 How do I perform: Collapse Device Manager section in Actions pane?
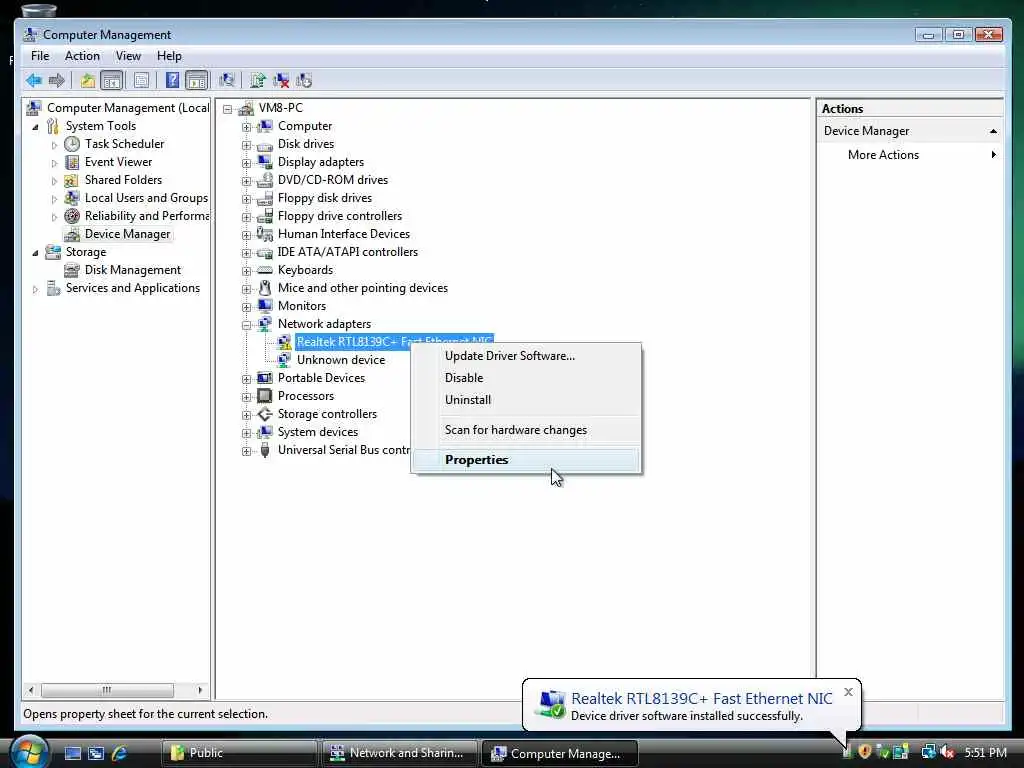click(993, 131)
